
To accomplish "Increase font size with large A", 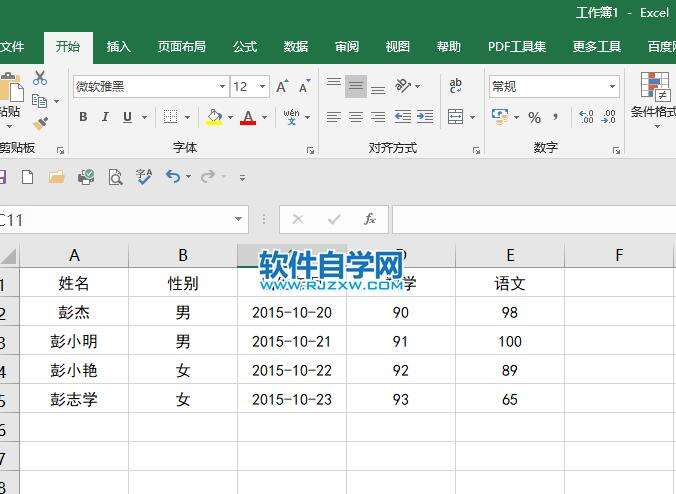I will click(282, 87).
